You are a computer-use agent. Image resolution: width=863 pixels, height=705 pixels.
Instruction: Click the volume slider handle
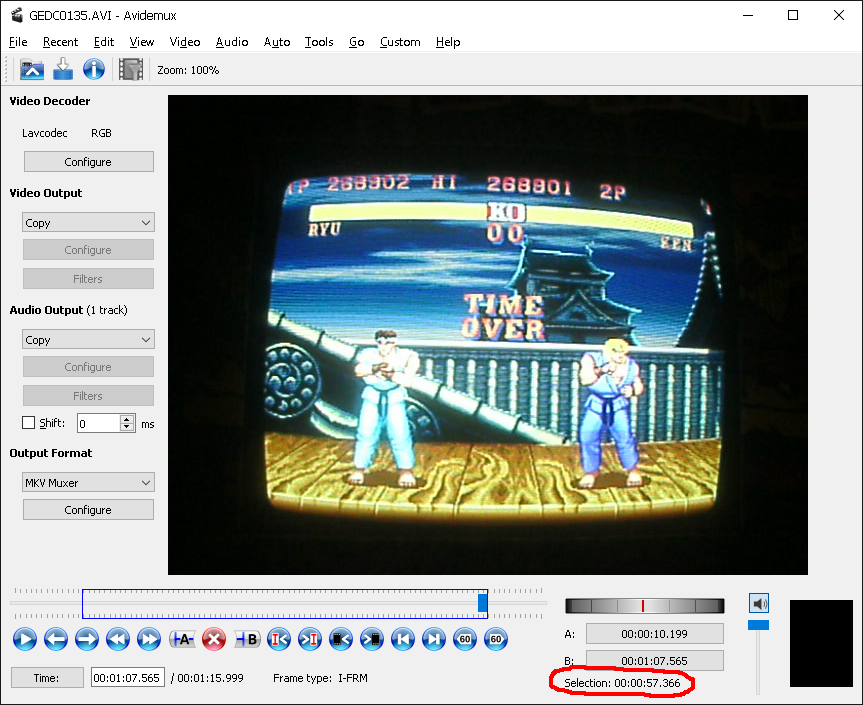click(x=758, y=625)
